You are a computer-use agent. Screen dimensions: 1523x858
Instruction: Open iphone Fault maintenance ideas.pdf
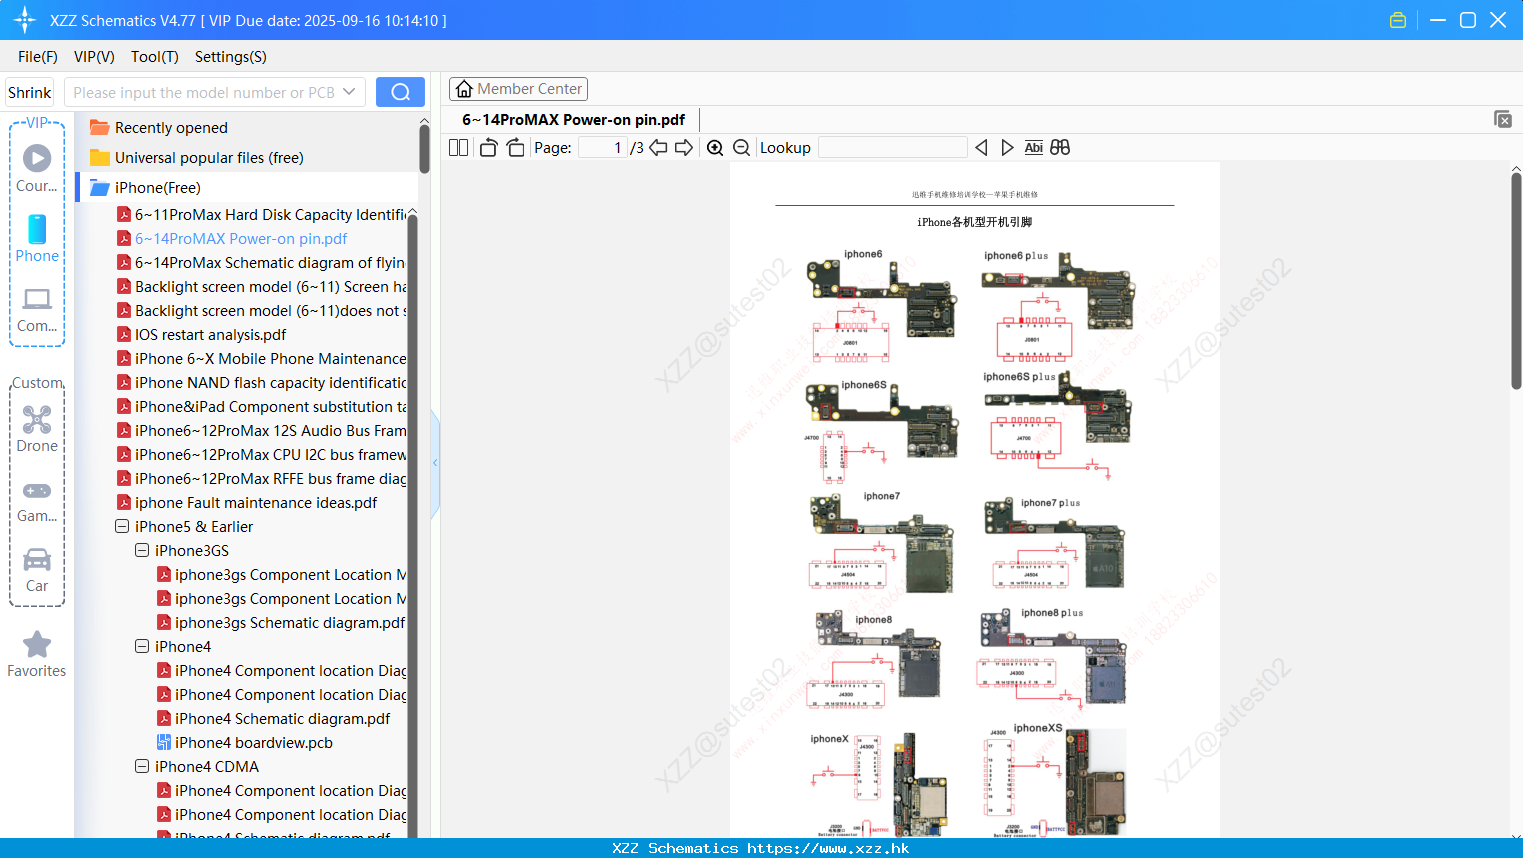248,502
